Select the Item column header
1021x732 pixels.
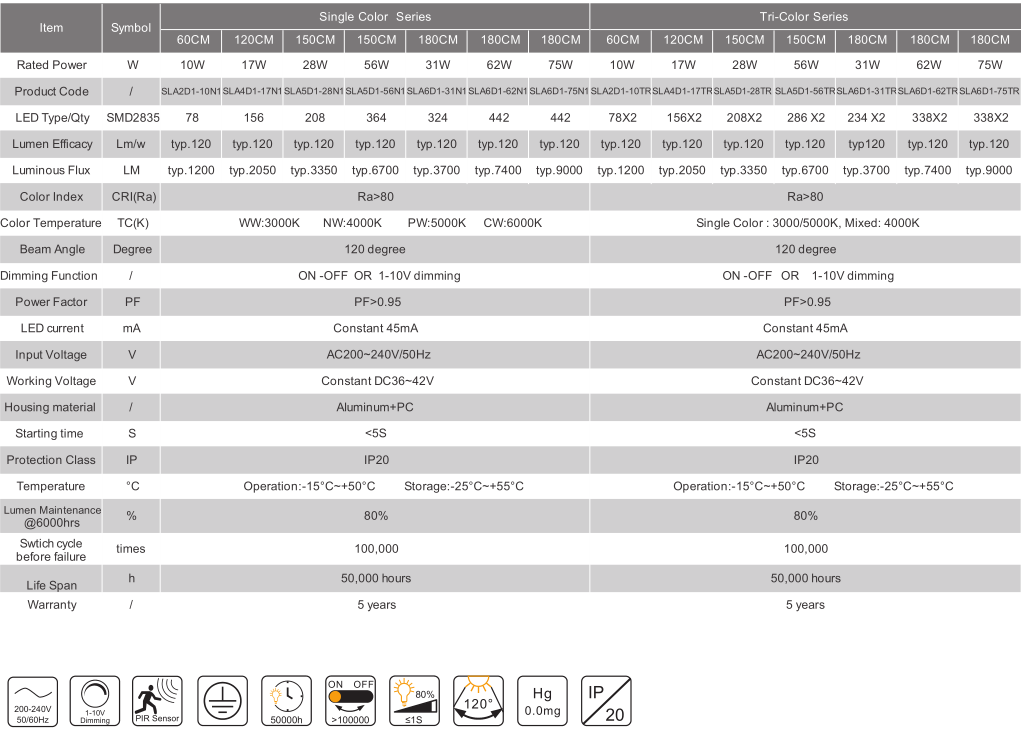pos(51,28)
